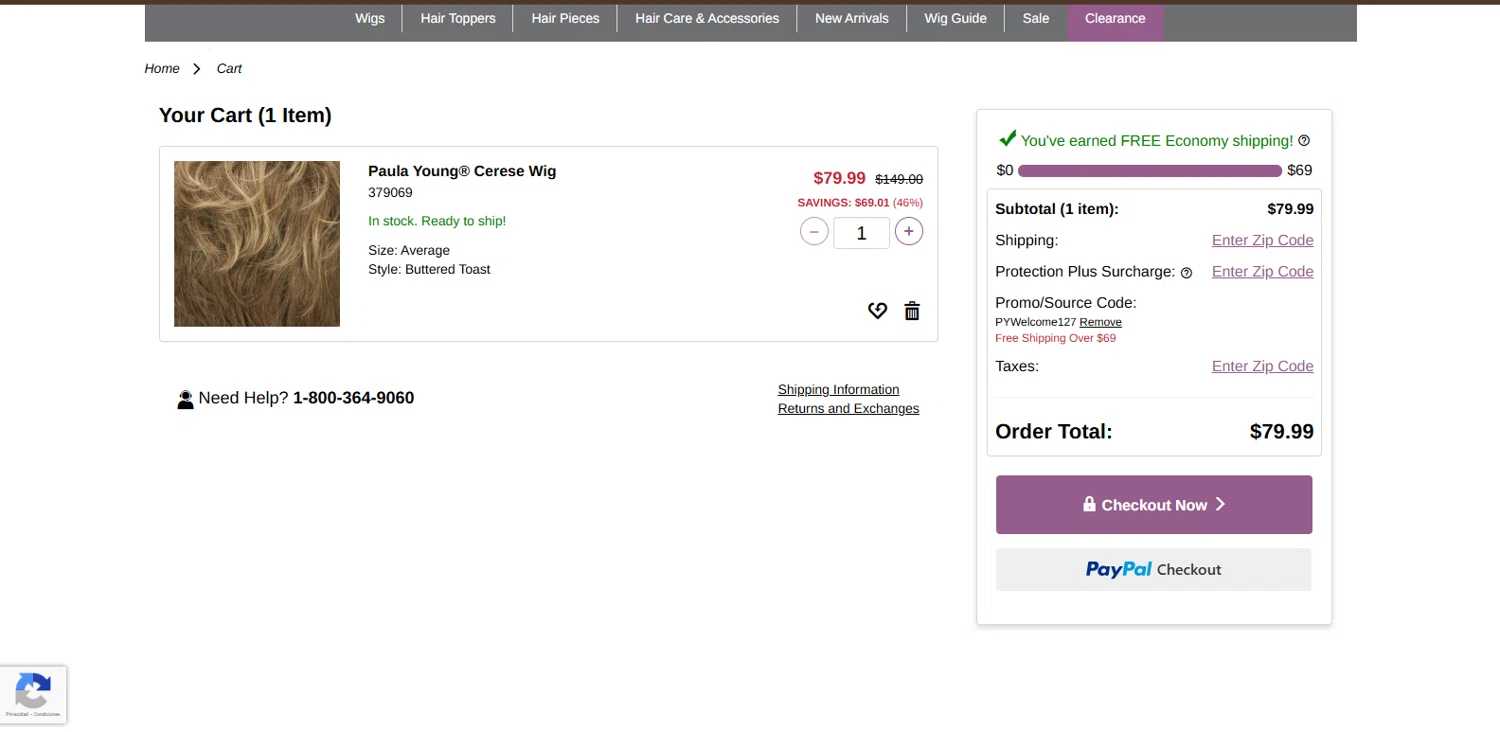Remove the PYWelcome127 promo code
The width and height of the screenshot is (1500, 732).
tap(1100, 322)
